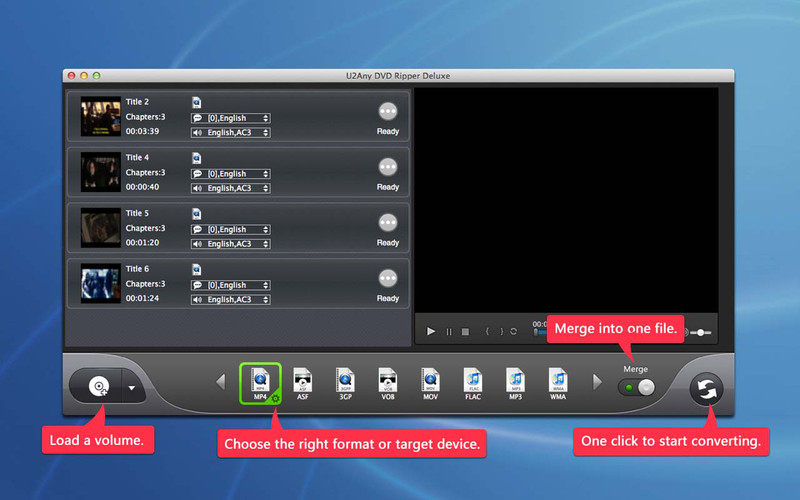This screenshot has width=800, height=500.
Task: Stop the preview playback
Action: click(465, 332)
